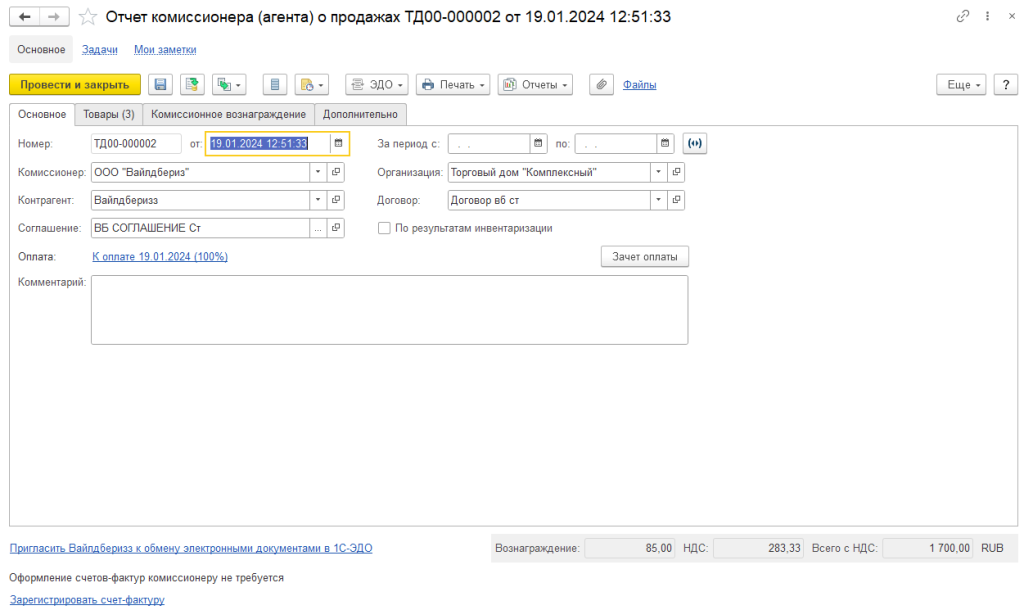This screenshot has width=1024, height=610.
Task: Open the create-based-on icon dropdown
Action: (229, 85)
